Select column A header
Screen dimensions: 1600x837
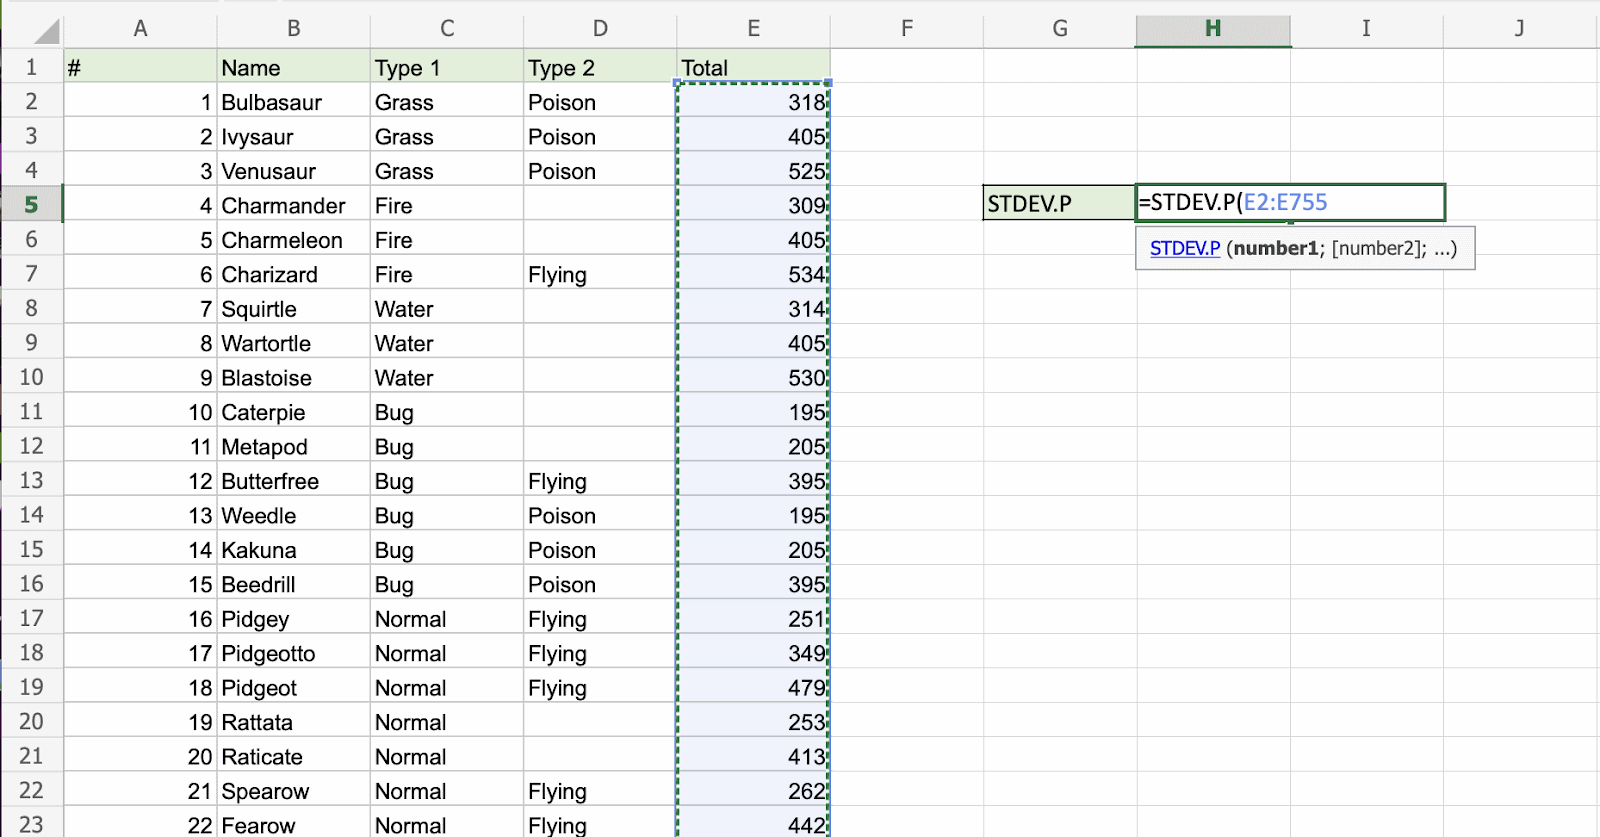pos(140,29)
